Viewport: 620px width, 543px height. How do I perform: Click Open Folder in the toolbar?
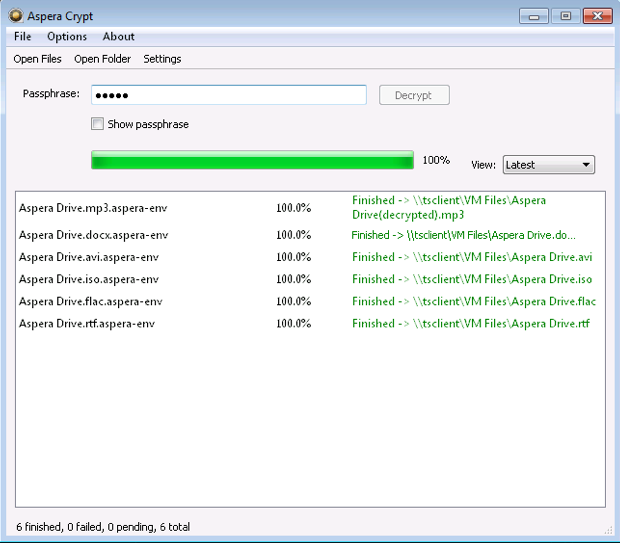click(102, 59)
